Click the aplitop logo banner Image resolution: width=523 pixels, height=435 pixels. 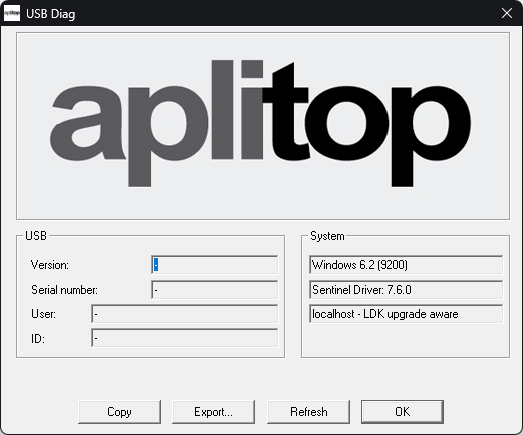click(x=263, y=126)
